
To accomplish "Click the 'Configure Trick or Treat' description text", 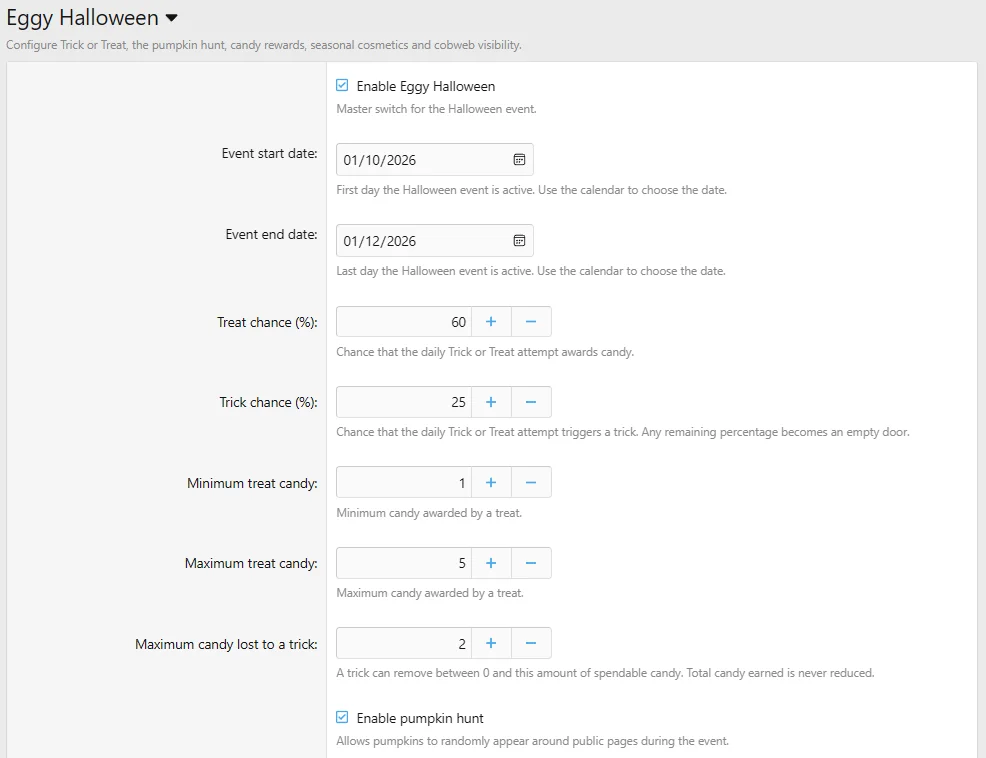I will [x=264, y=45].
